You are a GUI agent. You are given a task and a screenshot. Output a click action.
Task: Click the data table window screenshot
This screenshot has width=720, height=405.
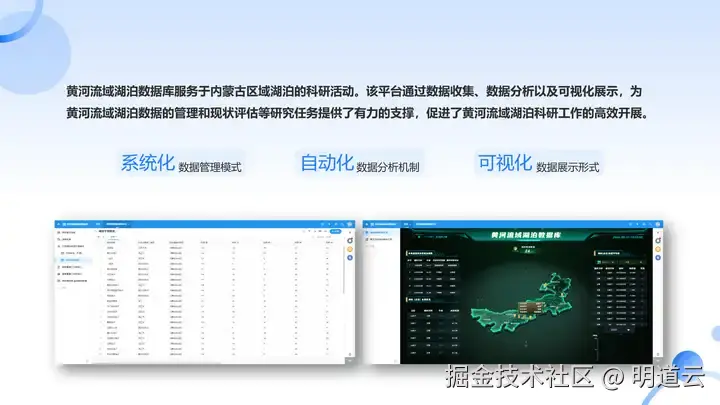click(x=205, y=292)
